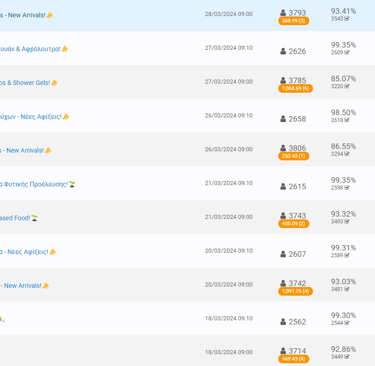Open the 'ased Food!' campaign link
The width and height of the screenshot is (375, 366).
point(19,218)
